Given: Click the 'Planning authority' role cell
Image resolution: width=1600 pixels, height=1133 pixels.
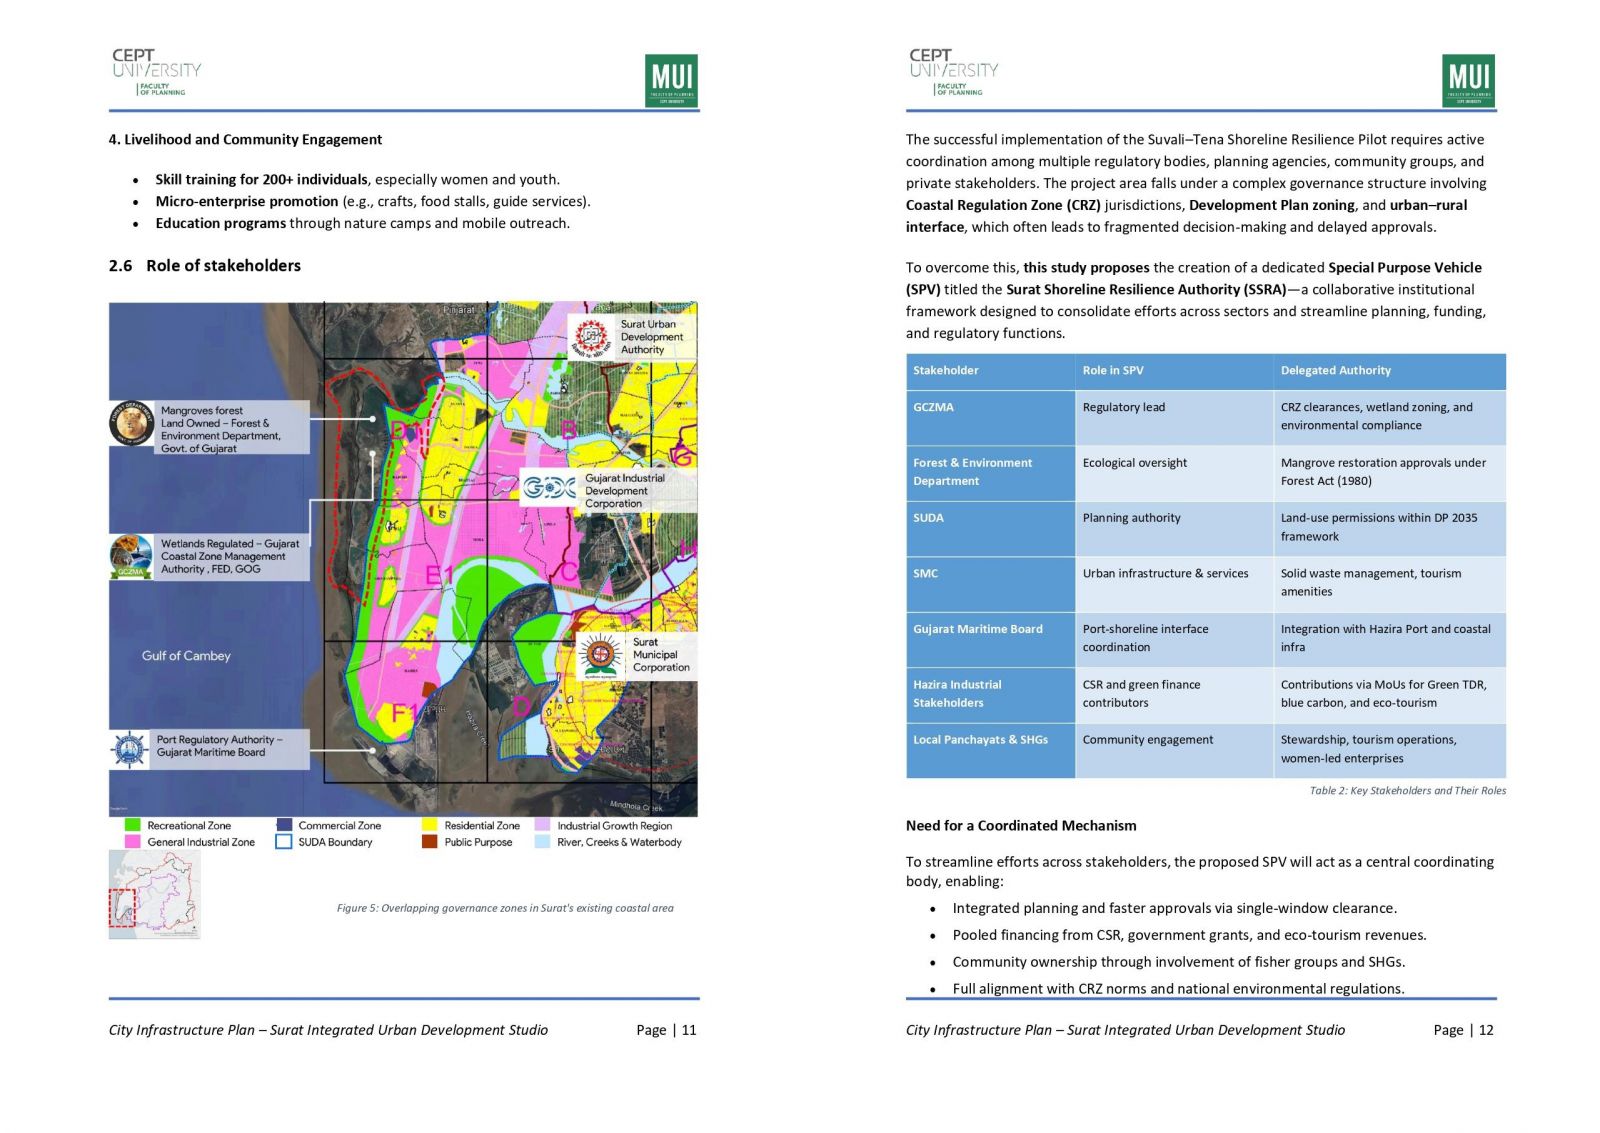Looking at the screenshot, I should [1174, 528].
